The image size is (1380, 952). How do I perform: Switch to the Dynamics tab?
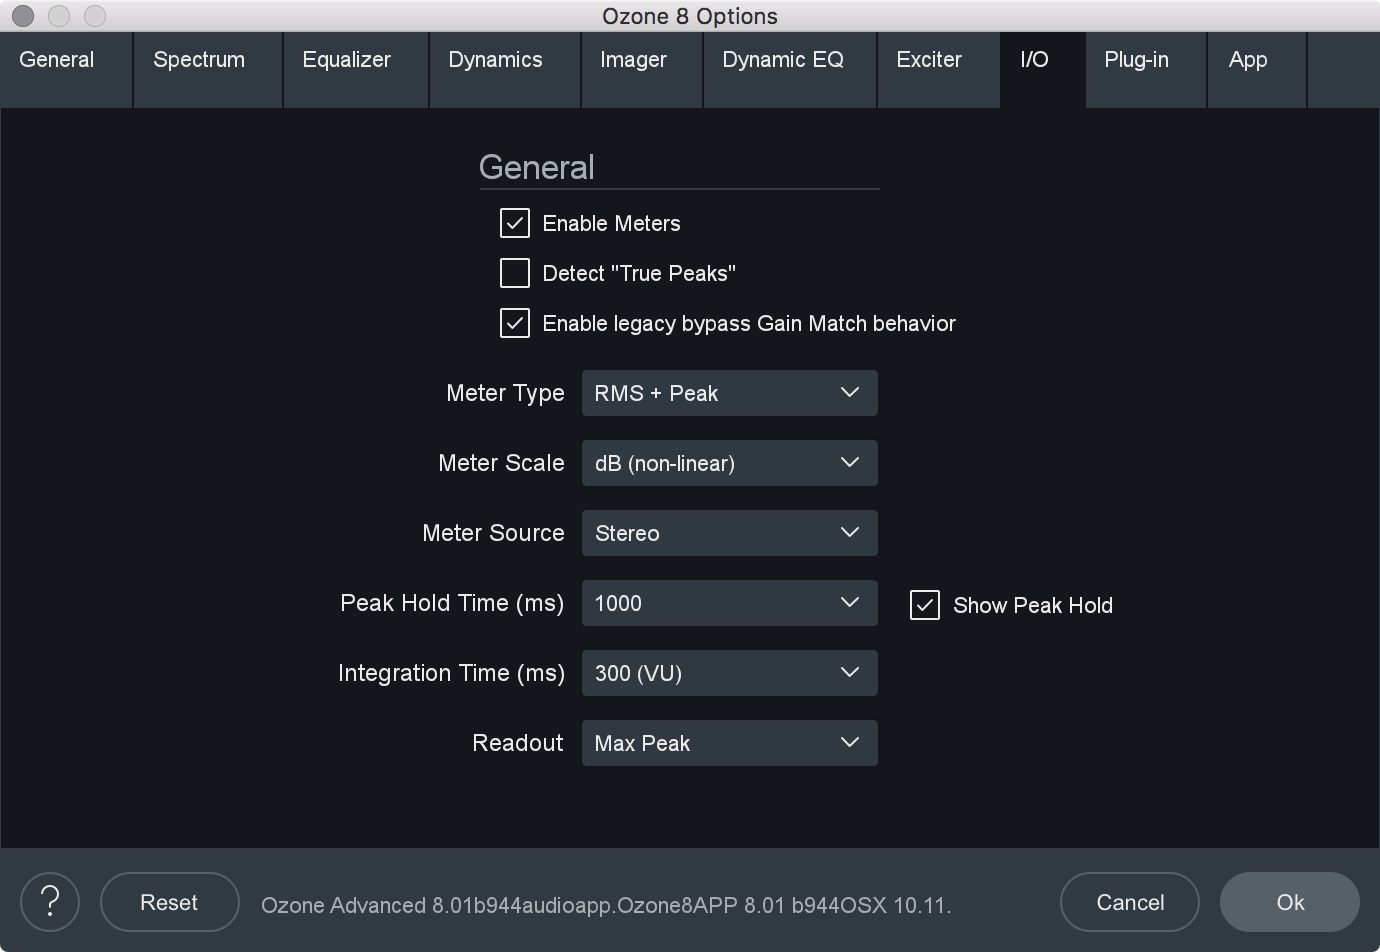pos(505,70)
